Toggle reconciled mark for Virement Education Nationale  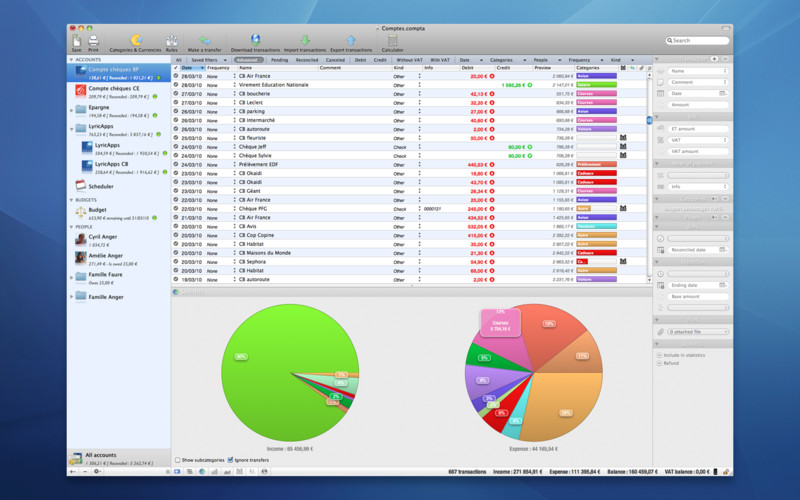(176, 85)
